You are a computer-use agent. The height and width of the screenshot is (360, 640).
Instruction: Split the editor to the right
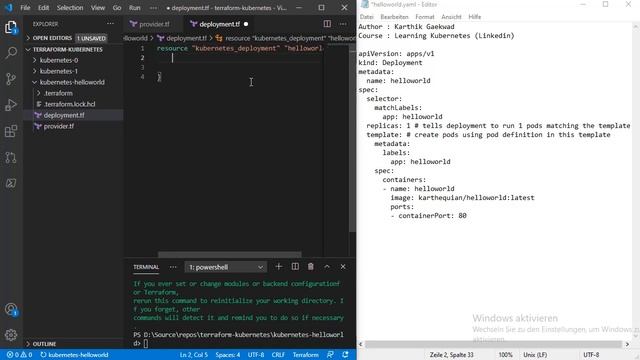tap(327, 24)
